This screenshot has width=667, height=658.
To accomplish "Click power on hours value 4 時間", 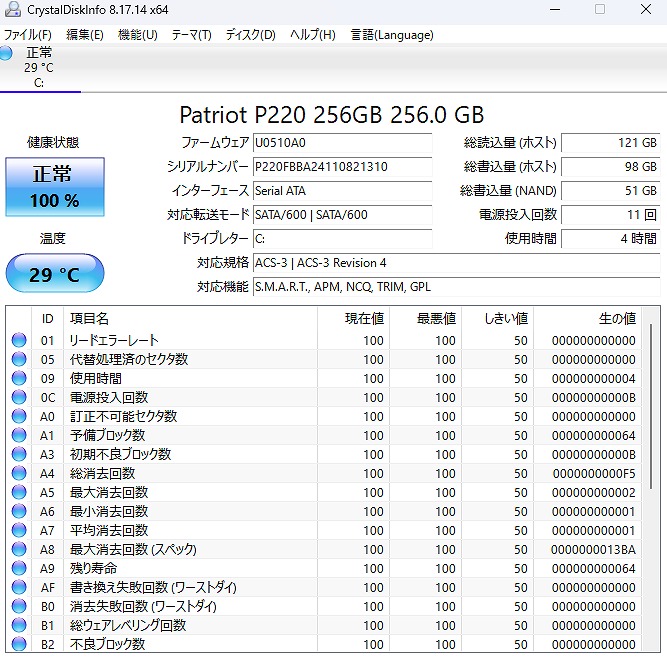I will pyautogui.click(x=611, y=239).
